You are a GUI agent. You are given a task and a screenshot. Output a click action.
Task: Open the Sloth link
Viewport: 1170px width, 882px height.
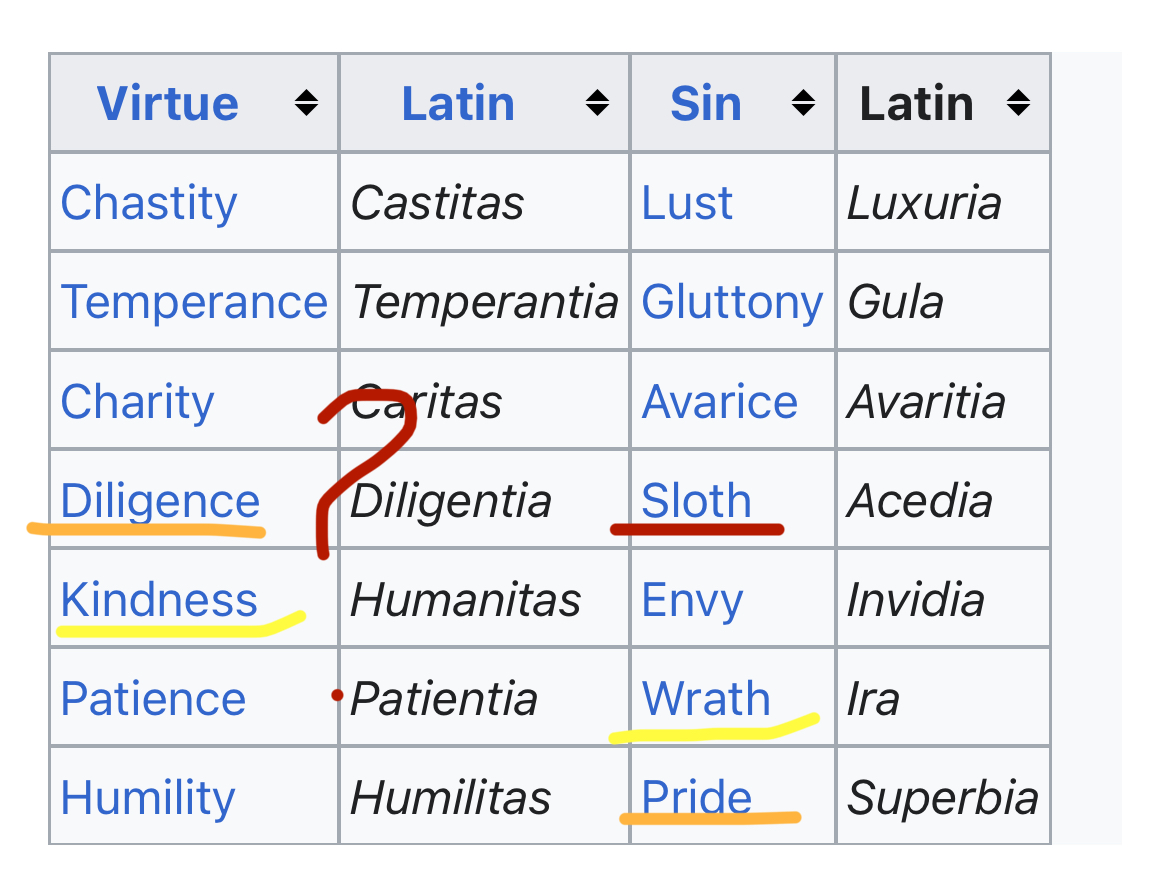(x=696, y=501)
